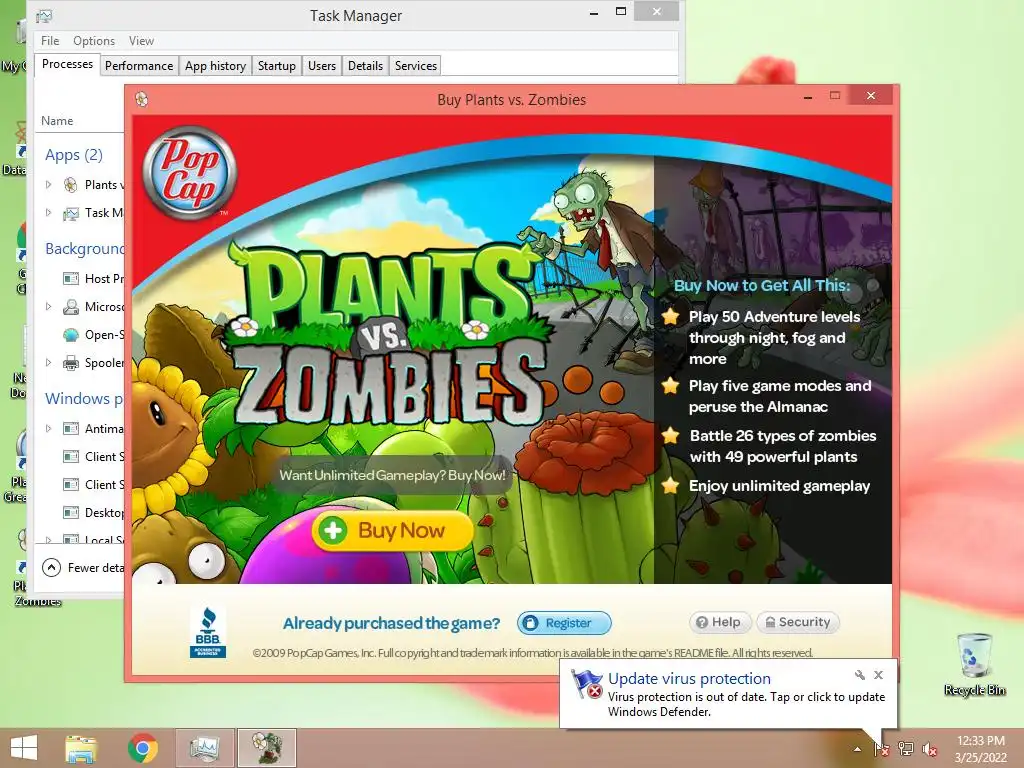Select the Plants vs. Zombies process icon
Viewport: 1024px width, 768px height.
click(71, 185)
